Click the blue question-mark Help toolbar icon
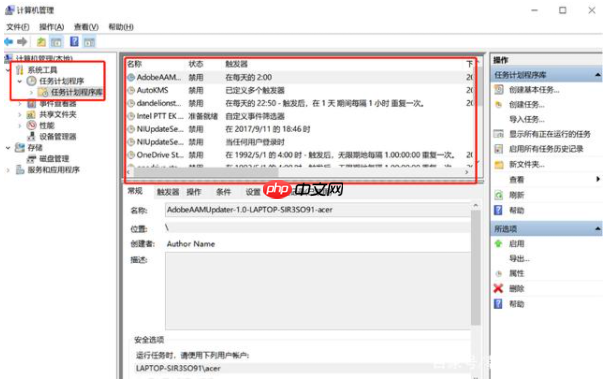The height and width of the screenshot is (379, 606). 74,41
